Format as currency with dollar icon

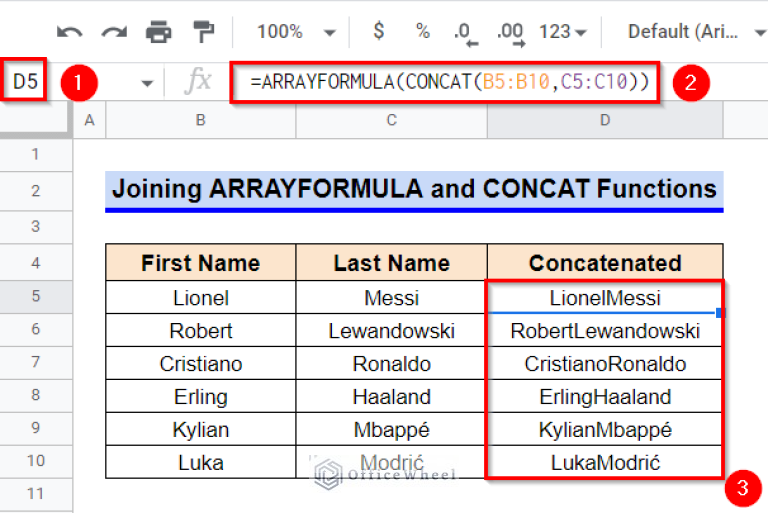pos(378,31)
